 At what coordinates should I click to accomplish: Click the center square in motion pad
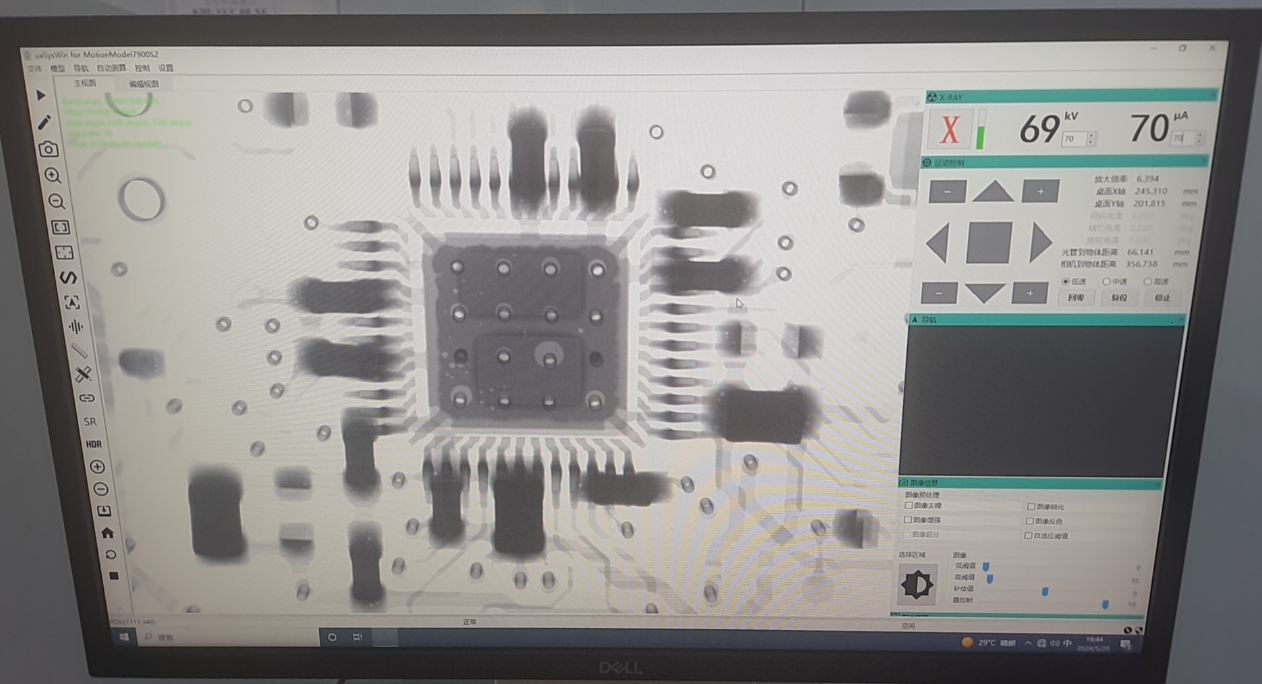click(x=988, y=242)
